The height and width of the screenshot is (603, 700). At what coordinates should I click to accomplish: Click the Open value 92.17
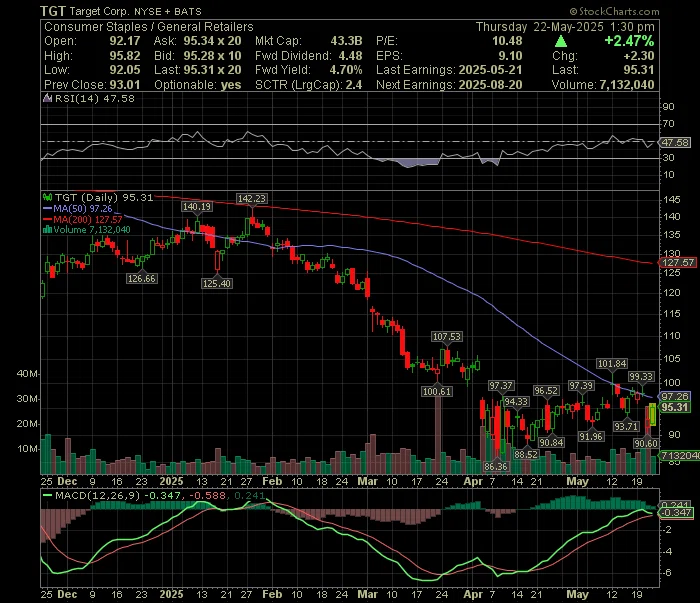tap(125, 41)
